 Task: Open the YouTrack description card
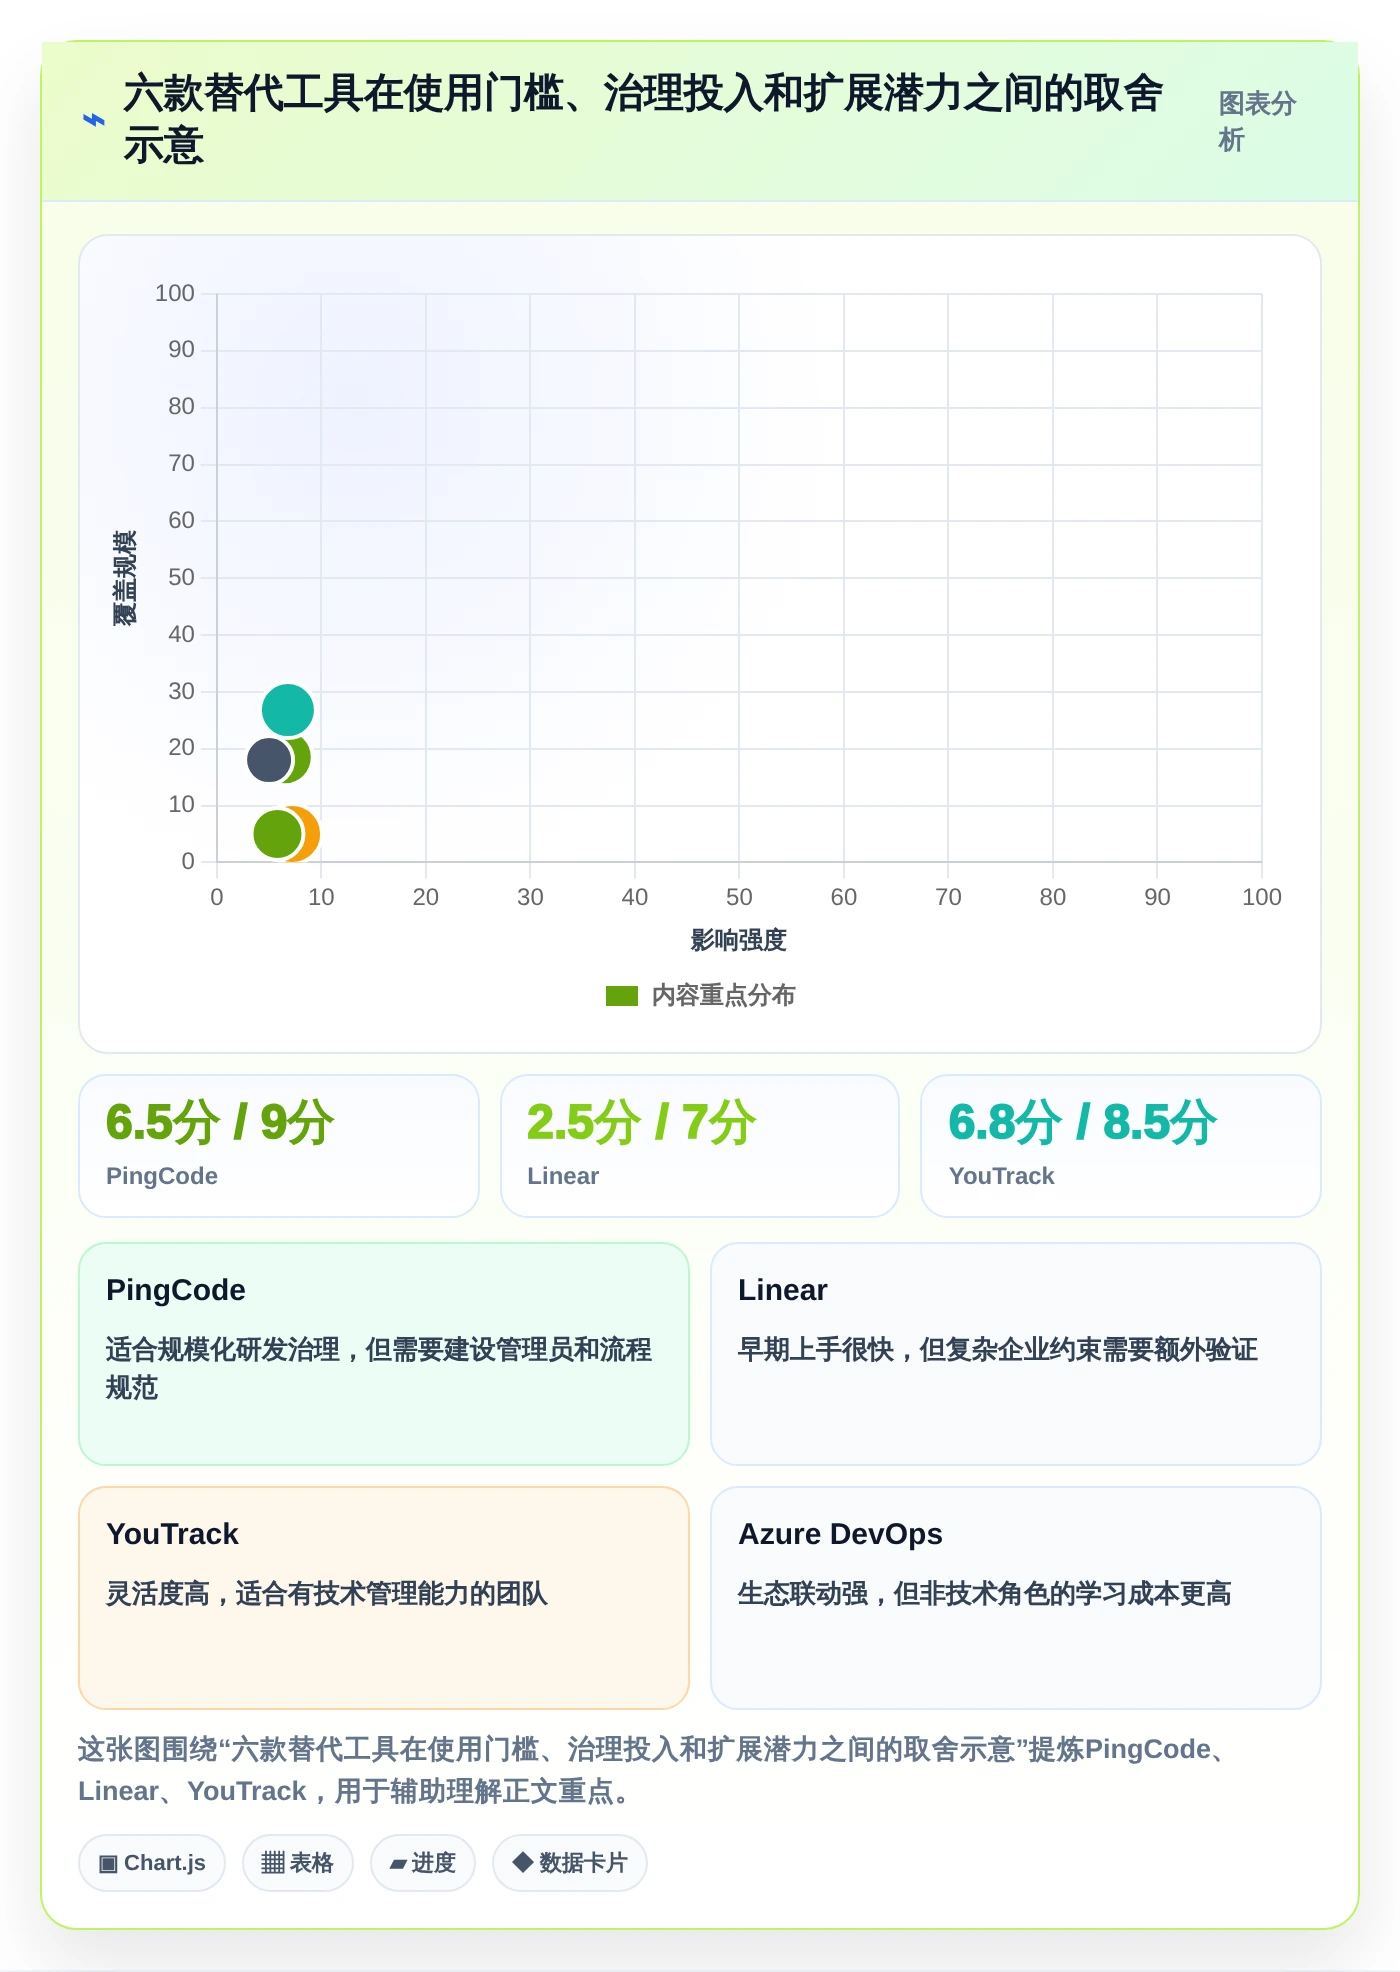tap(384, 1598)
